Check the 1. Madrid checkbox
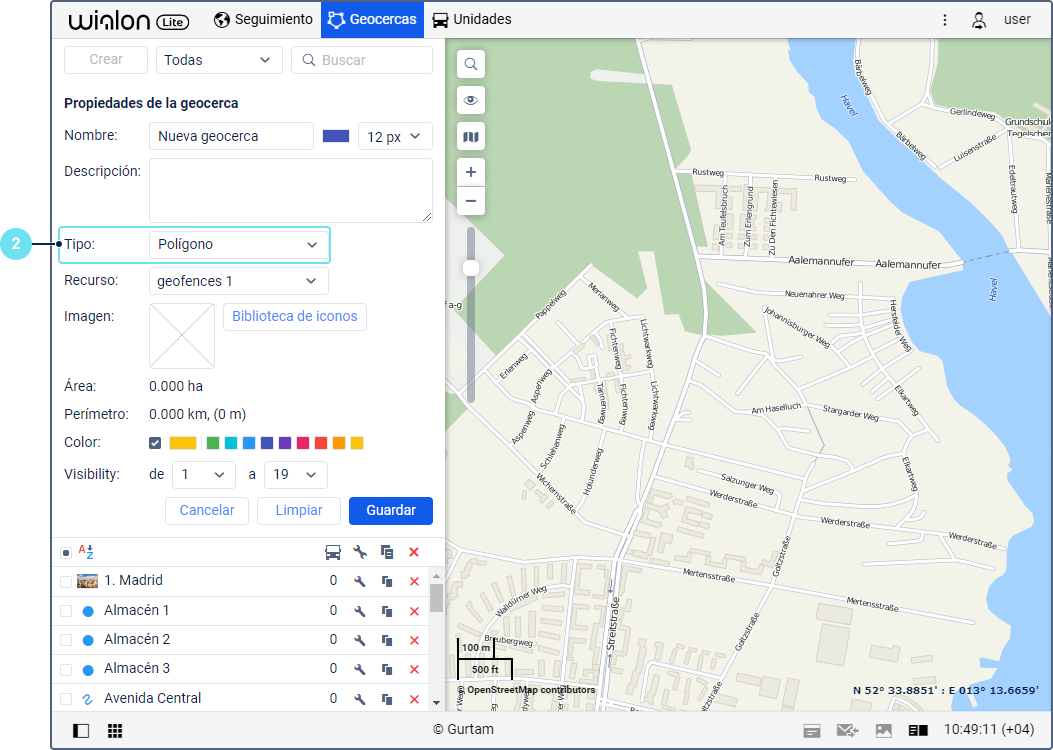The image size is (1053, 750). click(66, 581)
